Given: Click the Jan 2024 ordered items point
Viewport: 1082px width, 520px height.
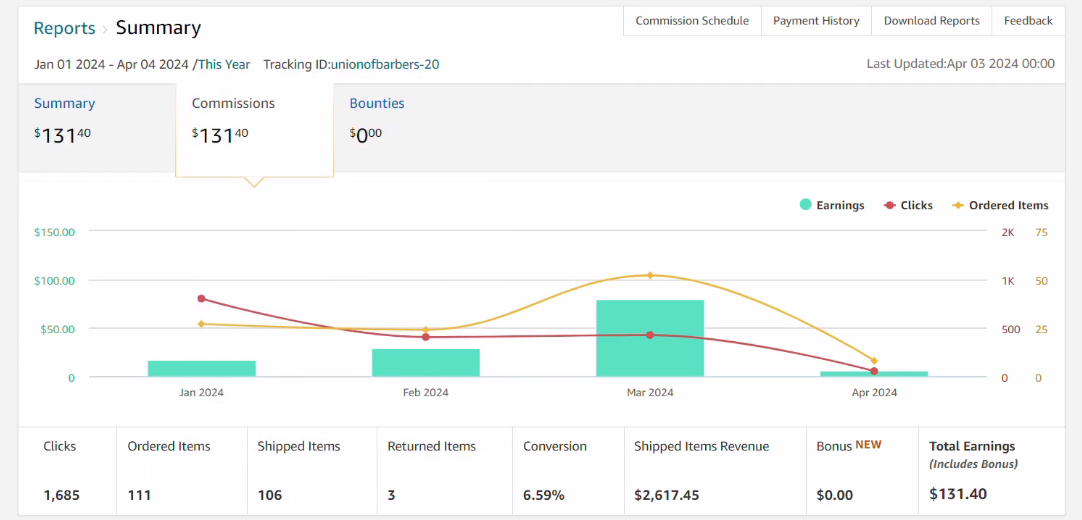Looking at the screenshot, I should pos(201,324).
